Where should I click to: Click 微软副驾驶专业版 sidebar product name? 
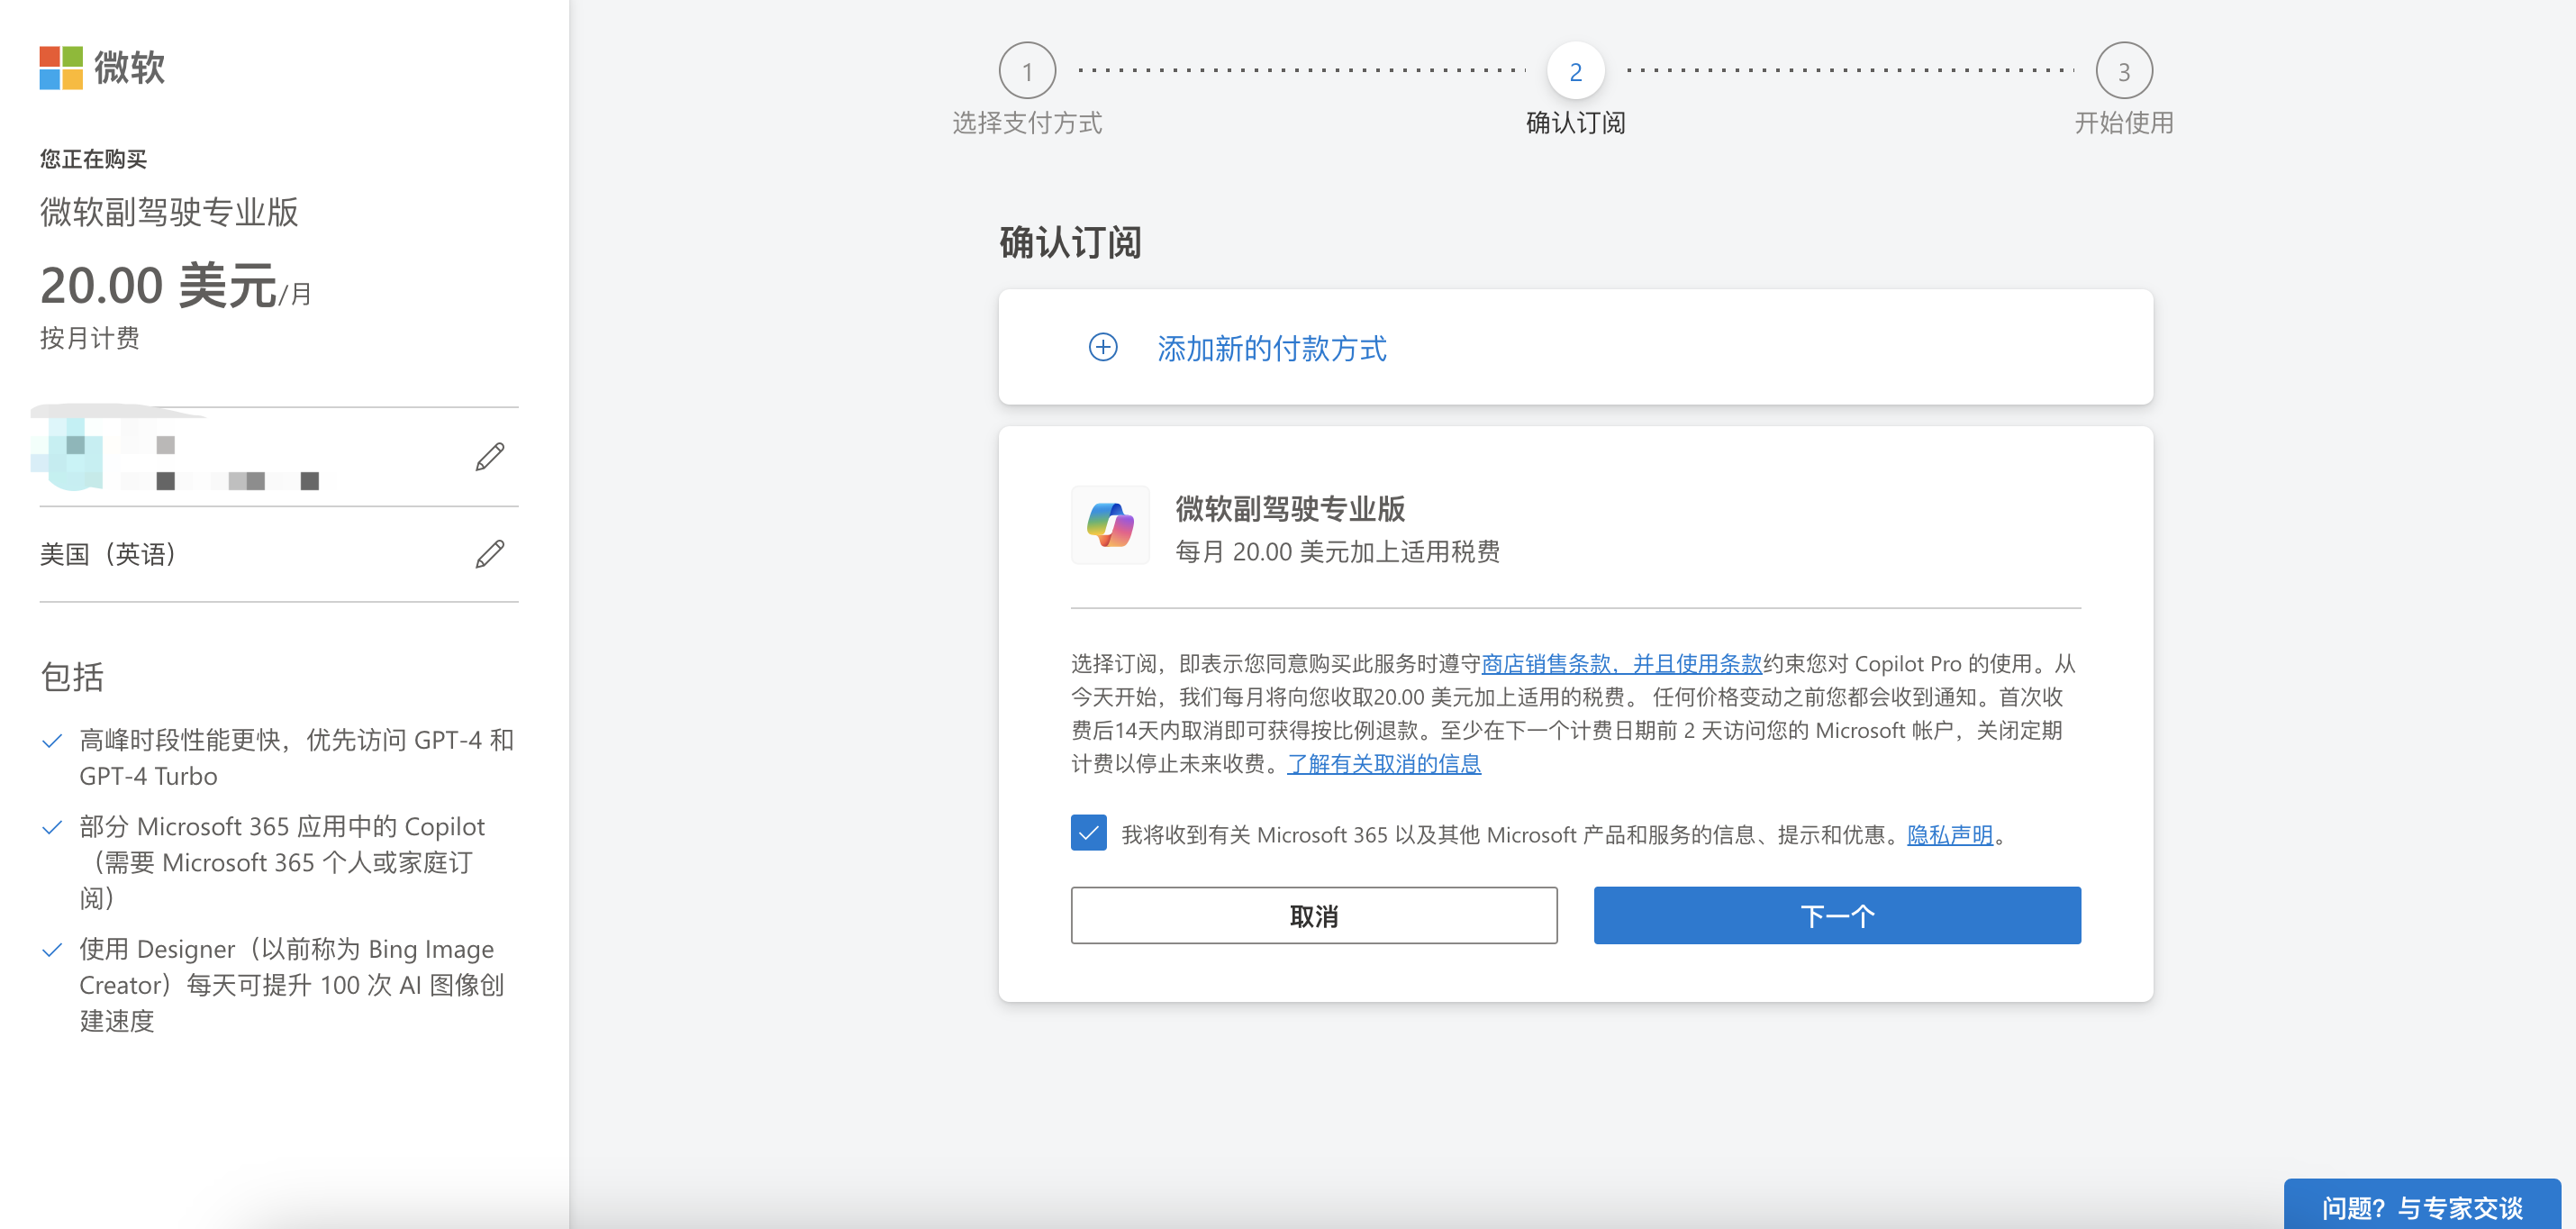point(169,212)
